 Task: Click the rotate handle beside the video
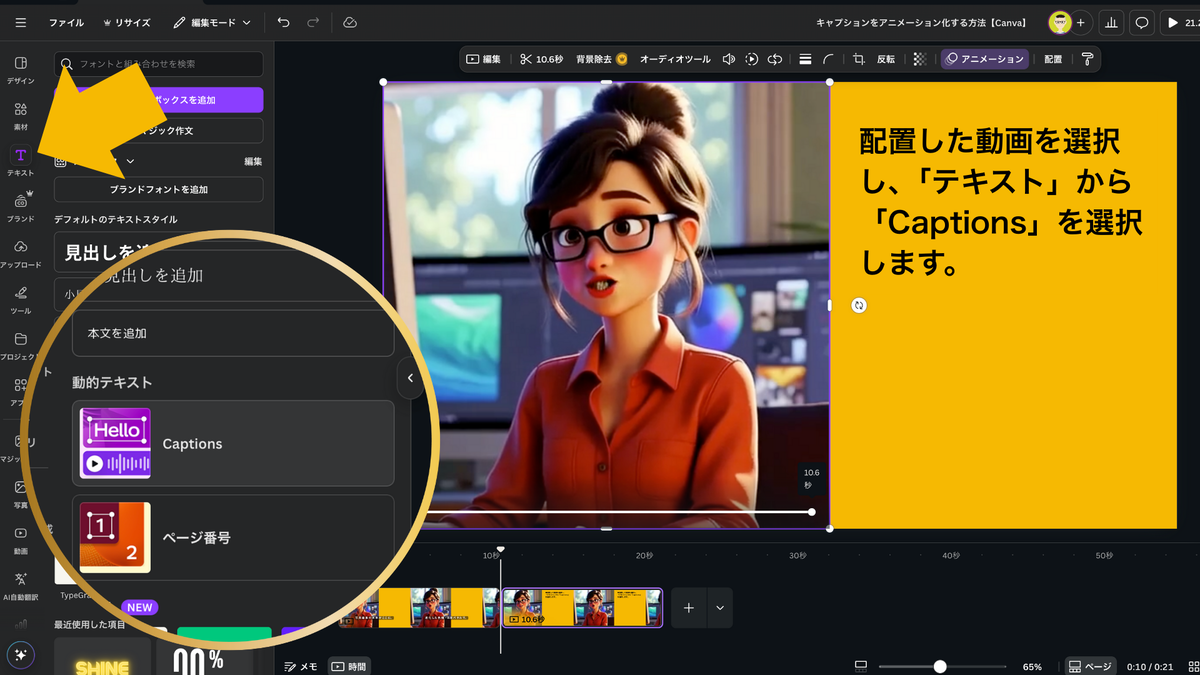[x=859, y=305]
